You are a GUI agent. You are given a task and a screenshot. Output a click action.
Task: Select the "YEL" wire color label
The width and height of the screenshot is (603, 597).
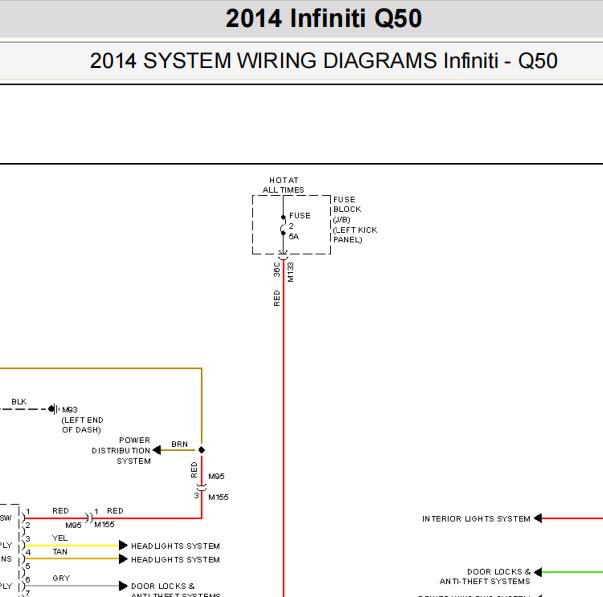60,538
